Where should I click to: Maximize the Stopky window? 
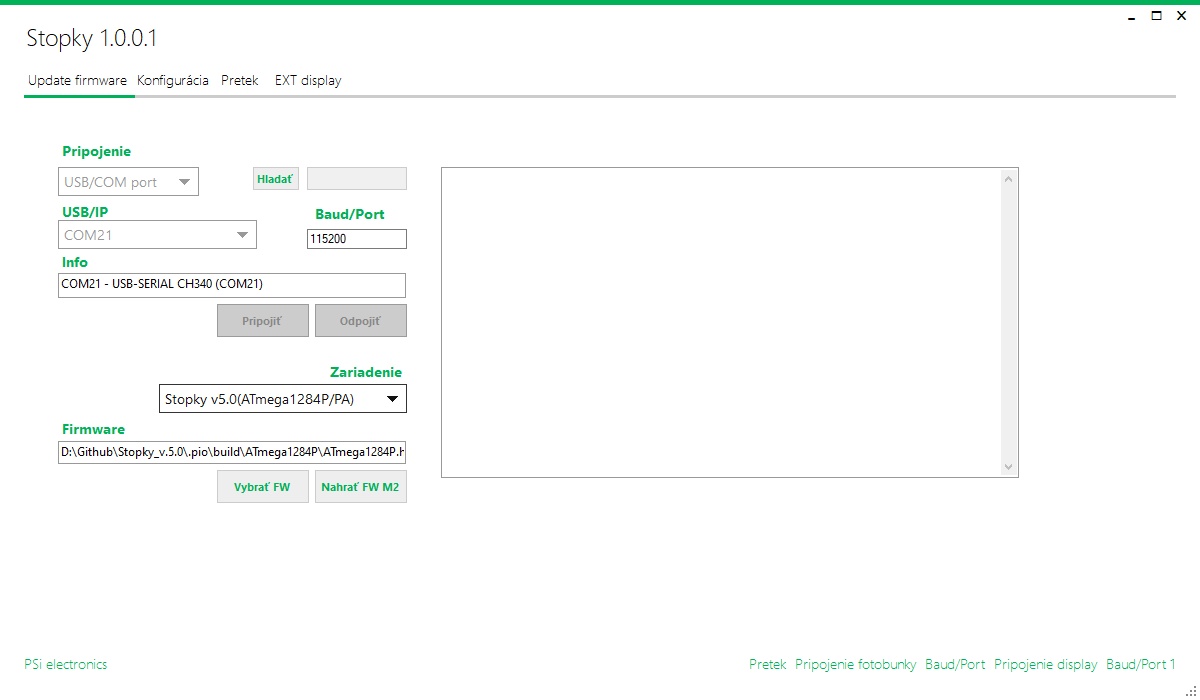[1156, 16]
